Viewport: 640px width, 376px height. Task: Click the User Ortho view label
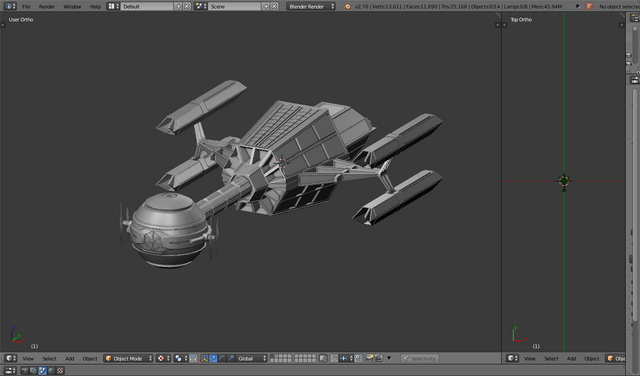[x=21, y=19]
